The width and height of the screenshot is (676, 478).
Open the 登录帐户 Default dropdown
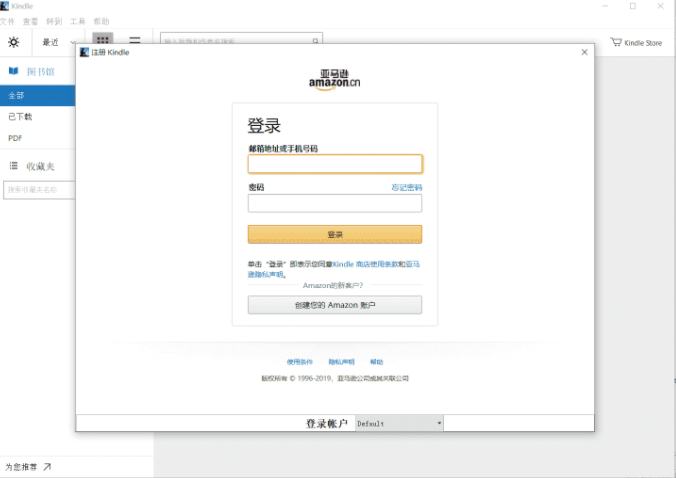(399, 423)
